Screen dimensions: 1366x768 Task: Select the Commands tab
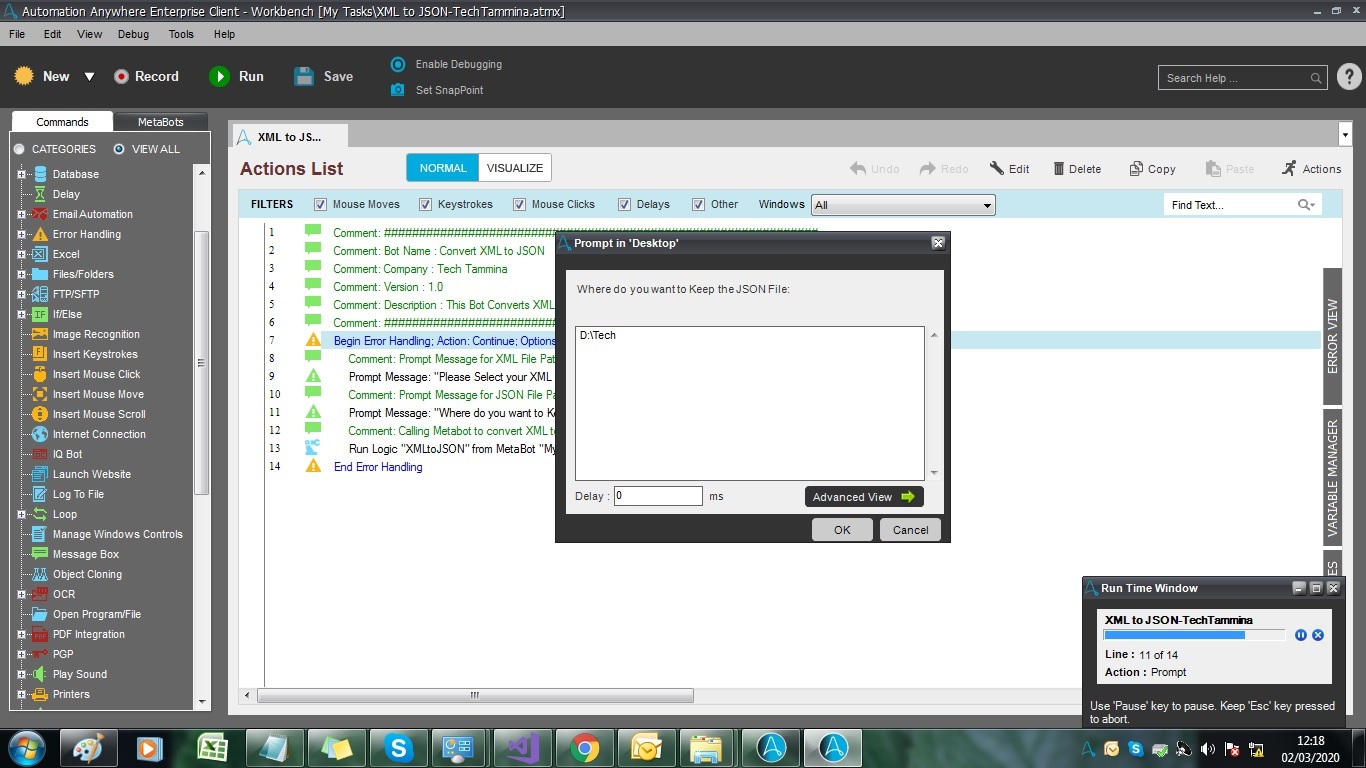point(62,122)
